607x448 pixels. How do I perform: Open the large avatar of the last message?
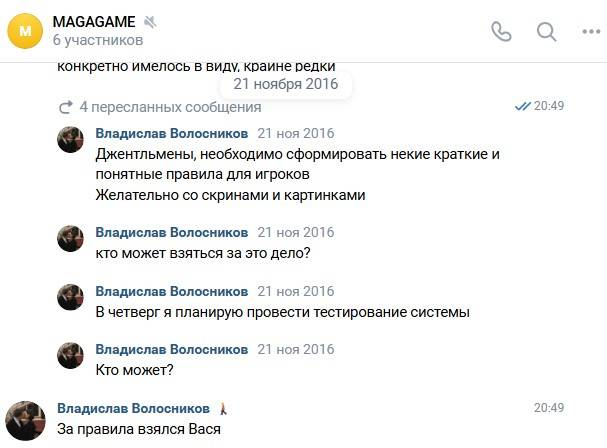click(x=26, y=421)
